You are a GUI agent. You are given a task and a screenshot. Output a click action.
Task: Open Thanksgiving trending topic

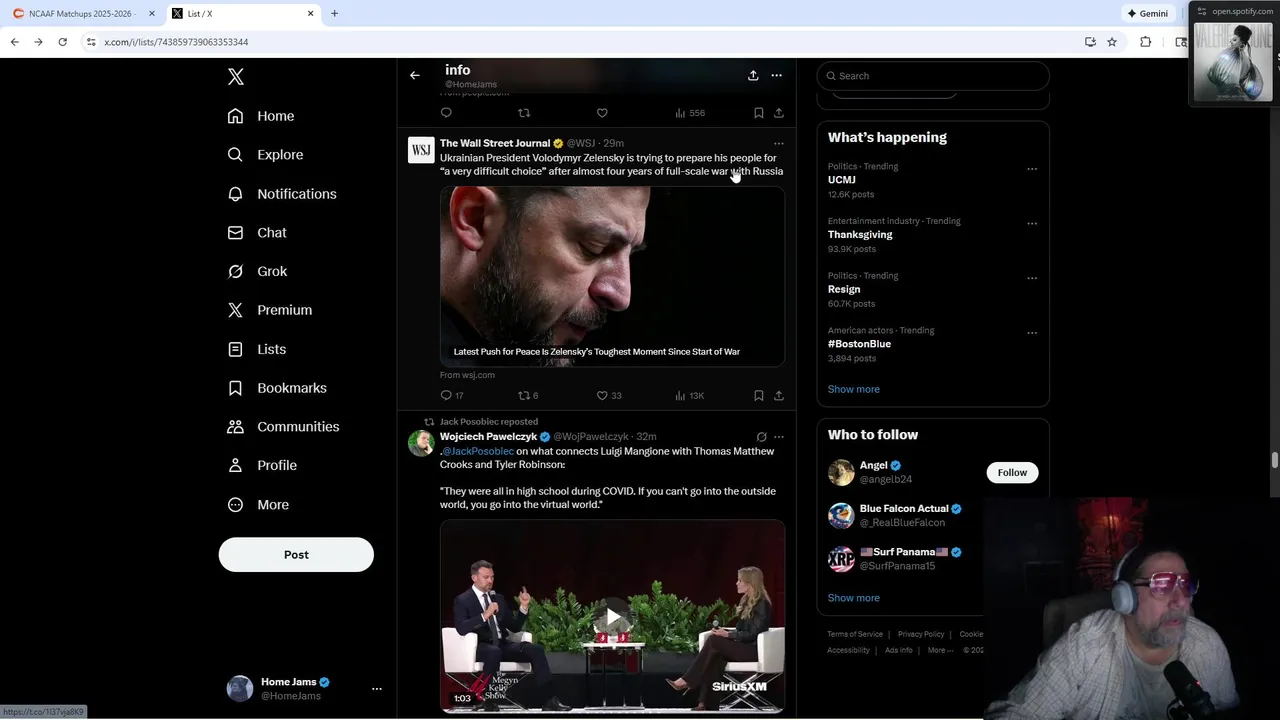(x=860, y=235)
